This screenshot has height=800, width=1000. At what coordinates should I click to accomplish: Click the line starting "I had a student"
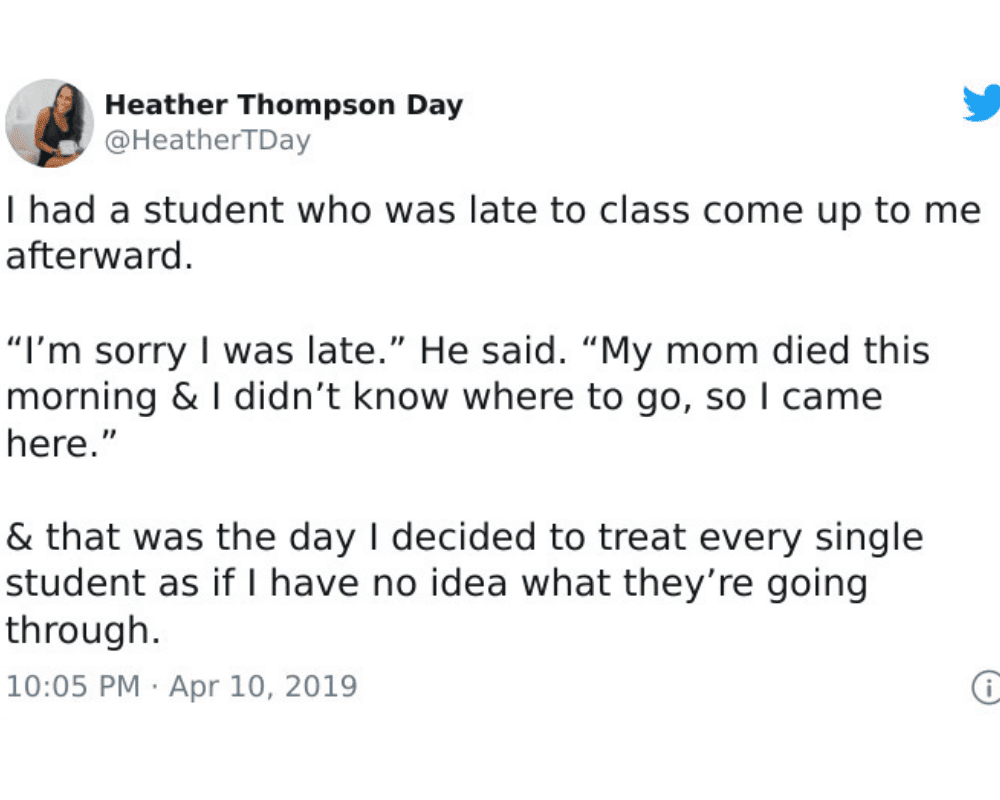(492, 211)
